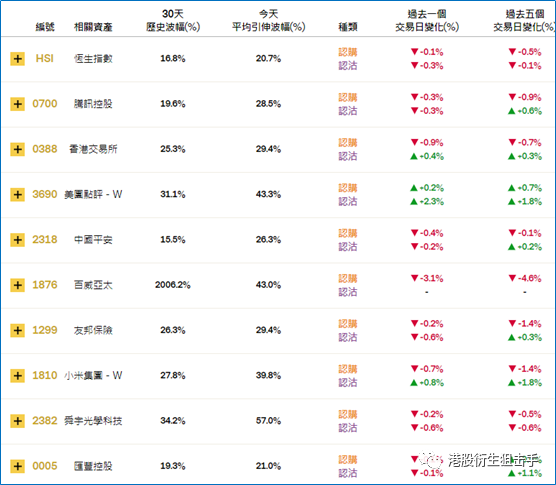
Task: Expand the 0005 row plus button
Action: tap(17, 466)
